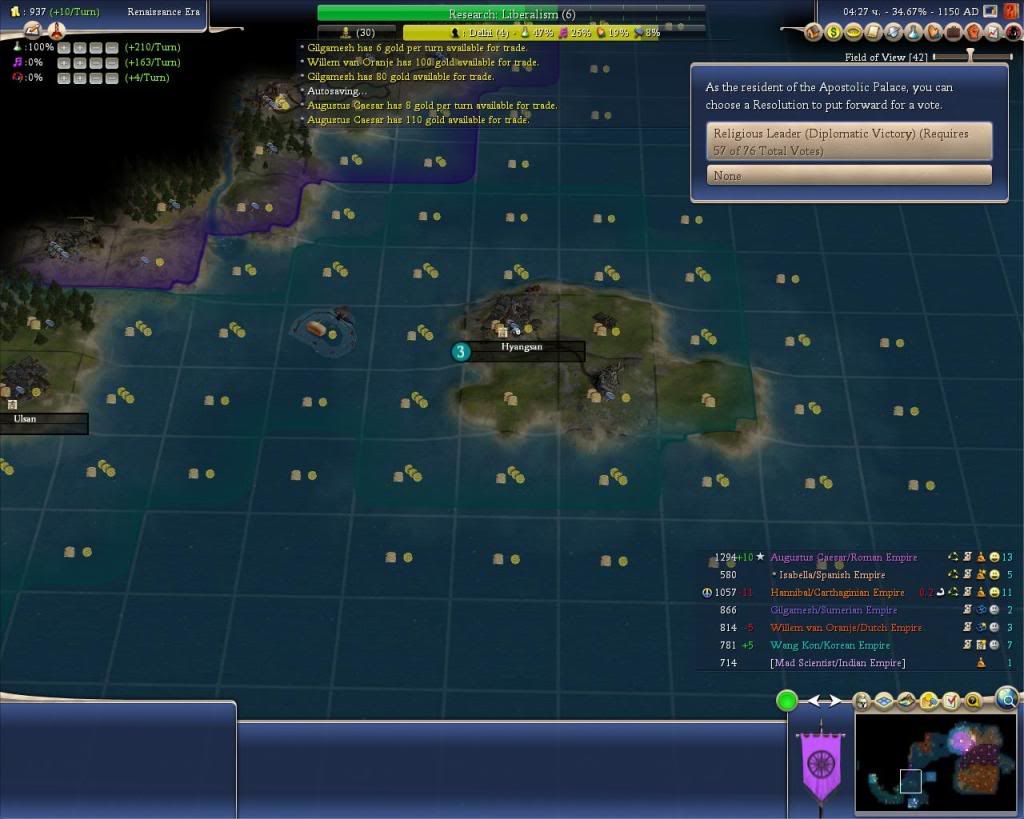This screenshot has width=1024, height=819.
Task: Click the purple wheel player flag
Action: [822, 764]
